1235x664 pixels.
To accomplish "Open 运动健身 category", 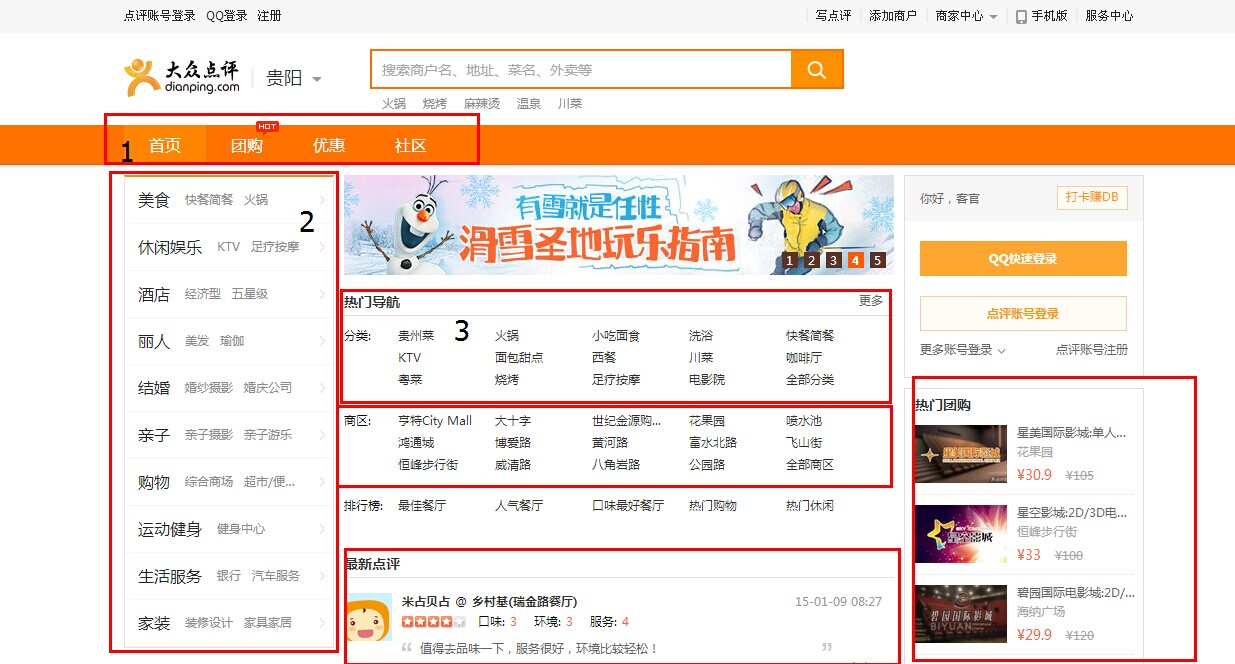I will point(170,529).
